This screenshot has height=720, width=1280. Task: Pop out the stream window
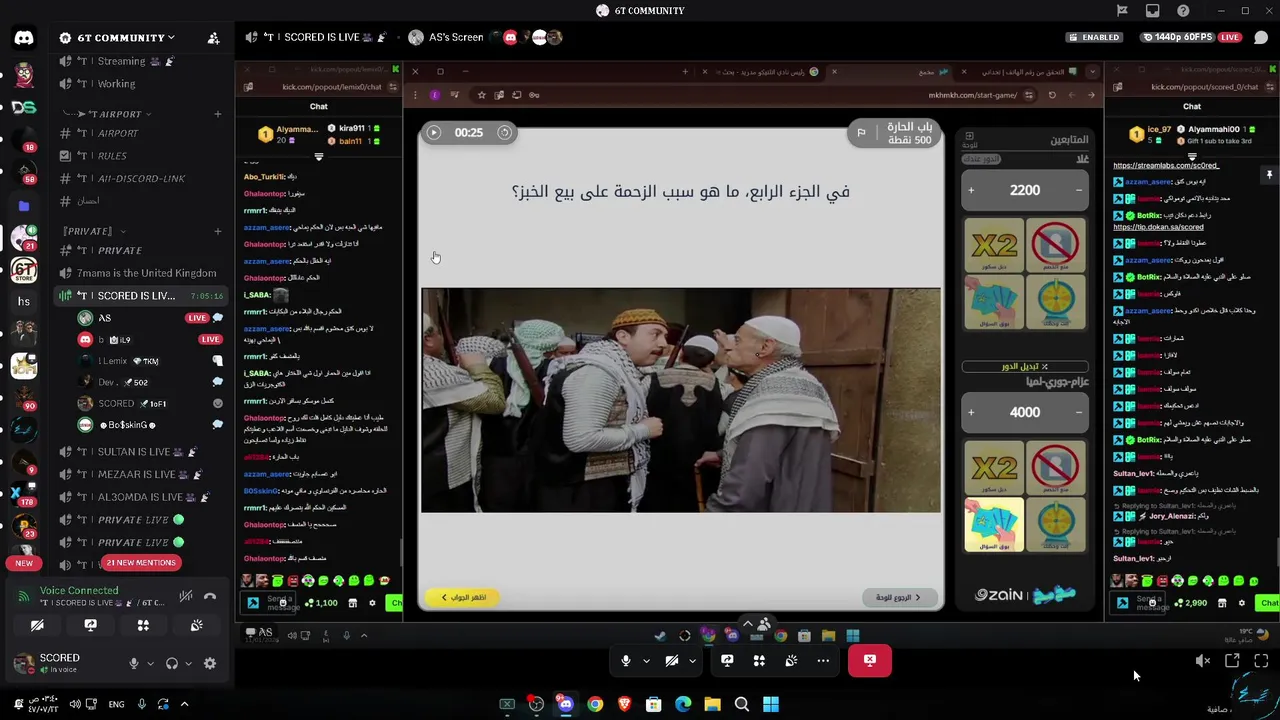pyautogui.click(x=1232, y=661)
